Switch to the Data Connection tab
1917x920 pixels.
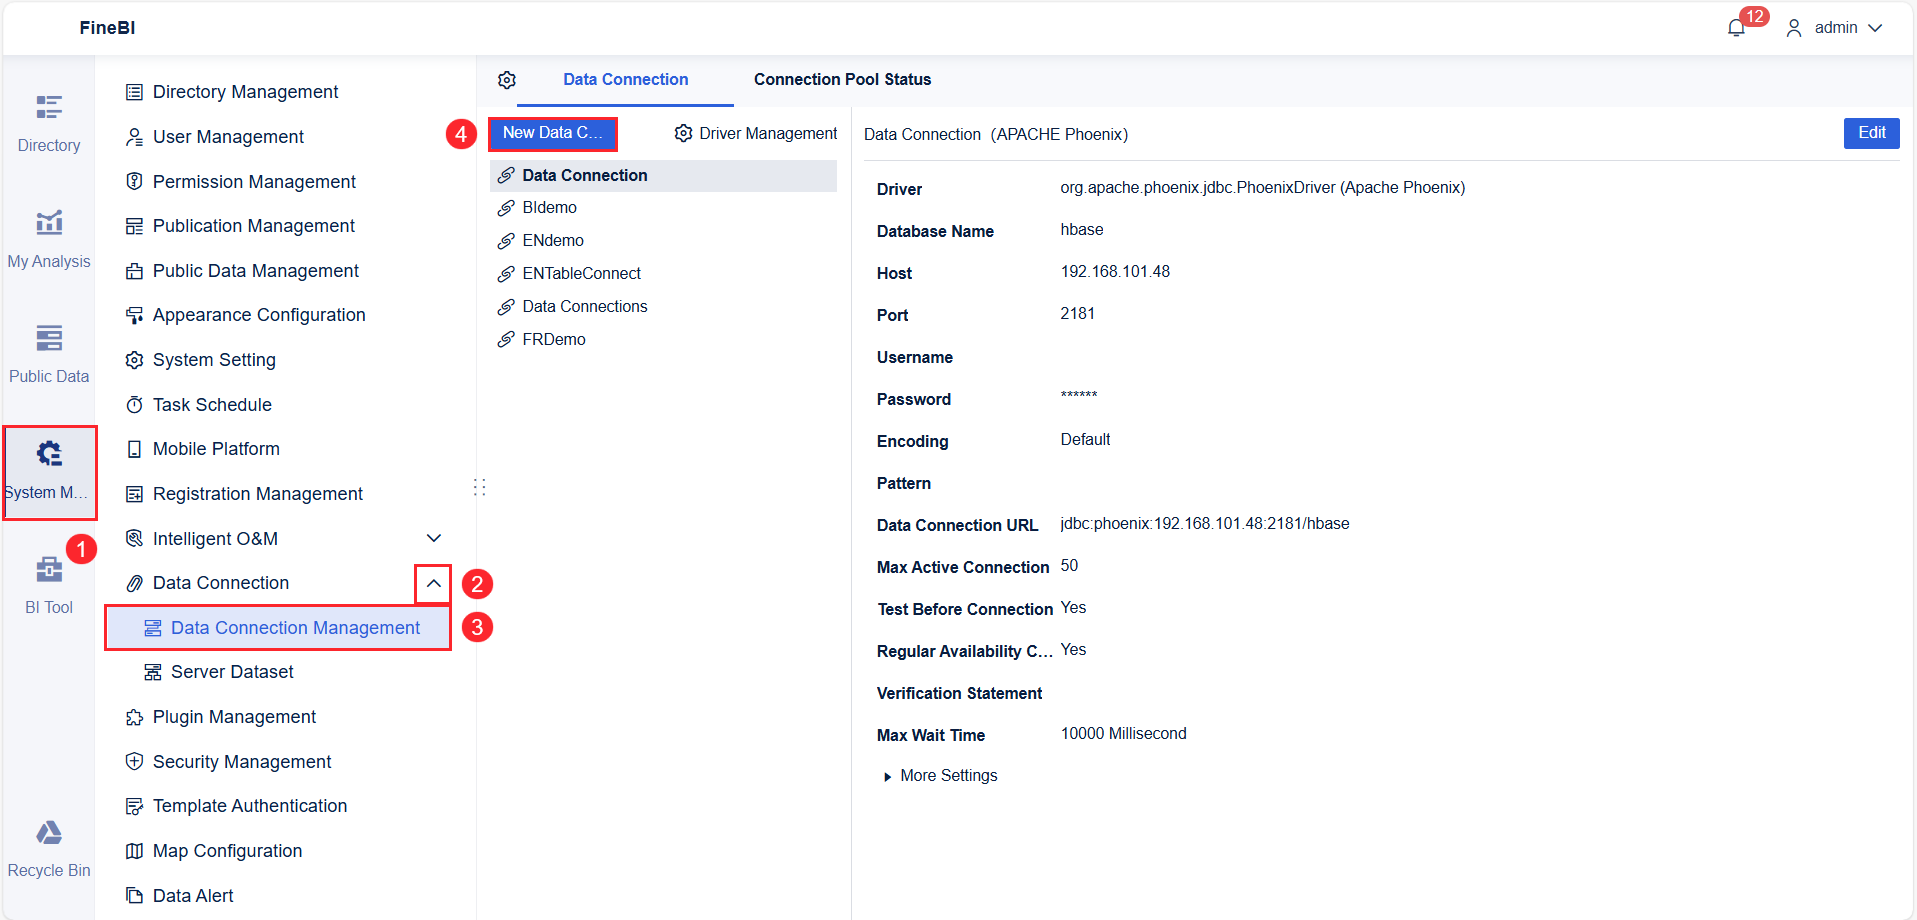tap(626, 79)
